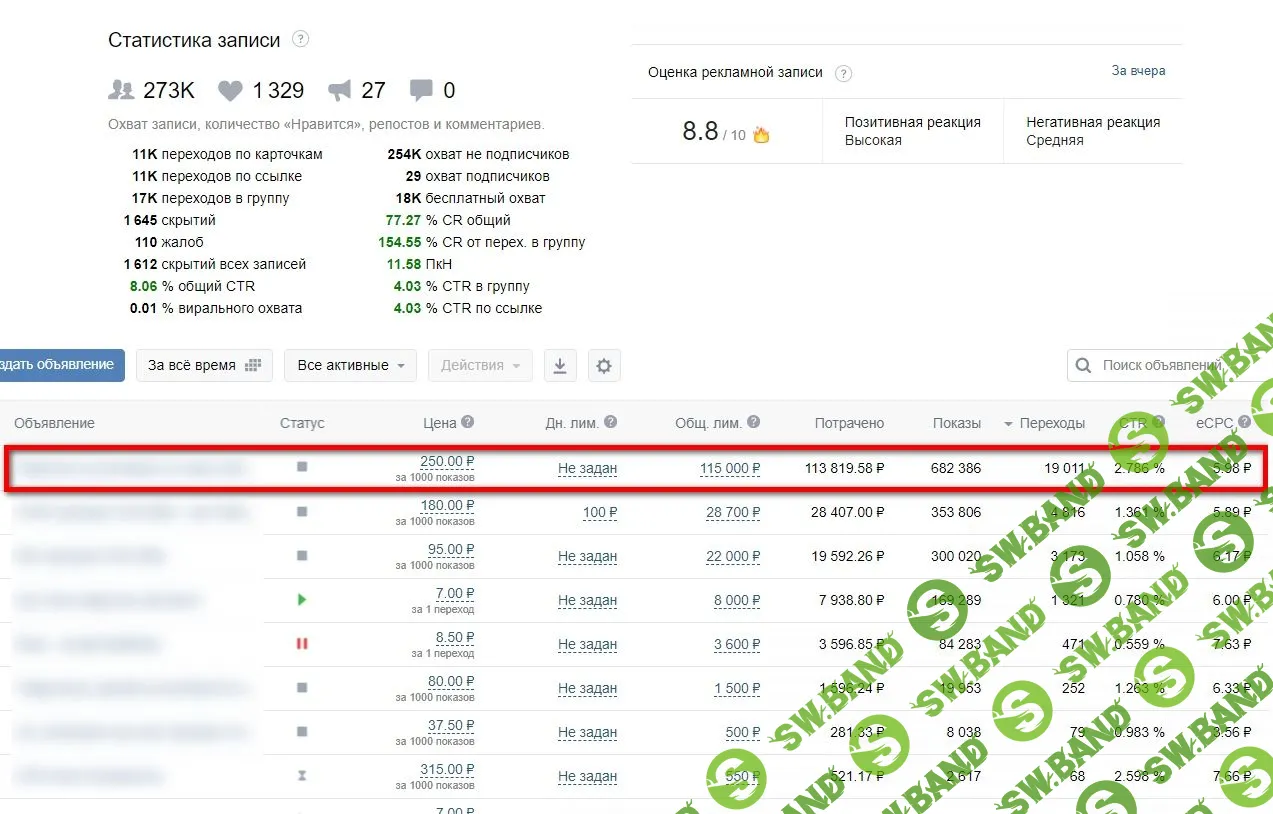Click the Не задан daily limit in 250.00 ₽ row
This screenshot has width=1273, height=814.
coord(588,468)
